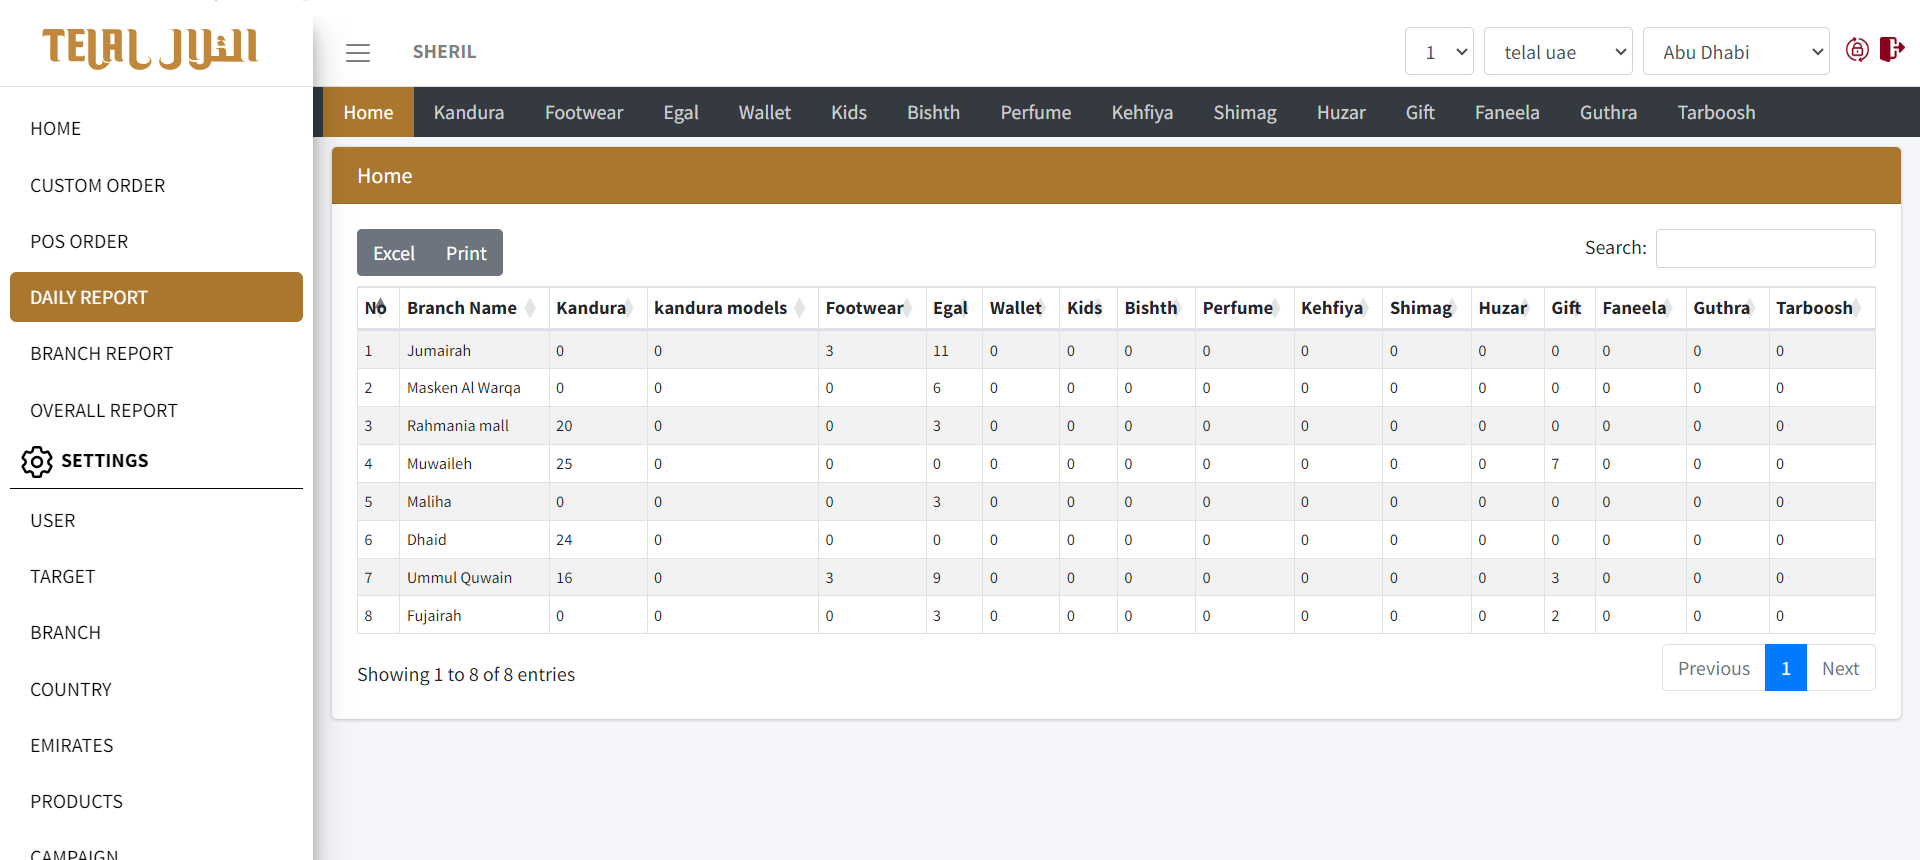Viewport: 1920px width, 860px height.
Task: Select the Perfume tab
Action: pyautogui.click(x=1035, y=113)
